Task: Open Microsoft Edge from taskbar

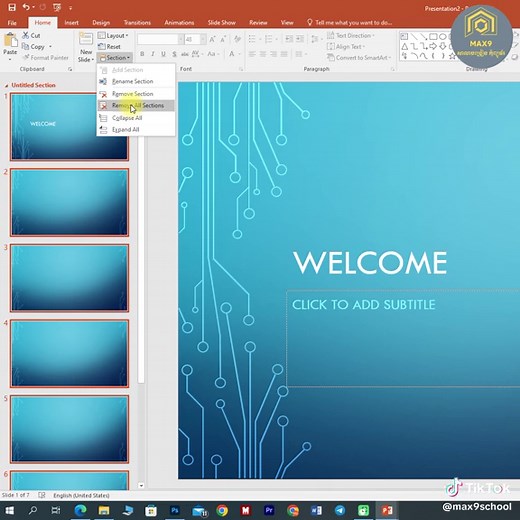Action: click(80, 510)
